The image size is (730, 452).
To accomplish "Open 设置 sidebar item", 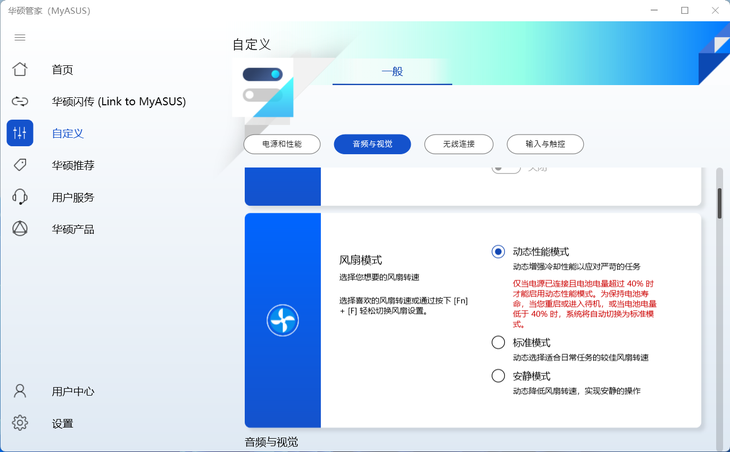I will 62,424.
